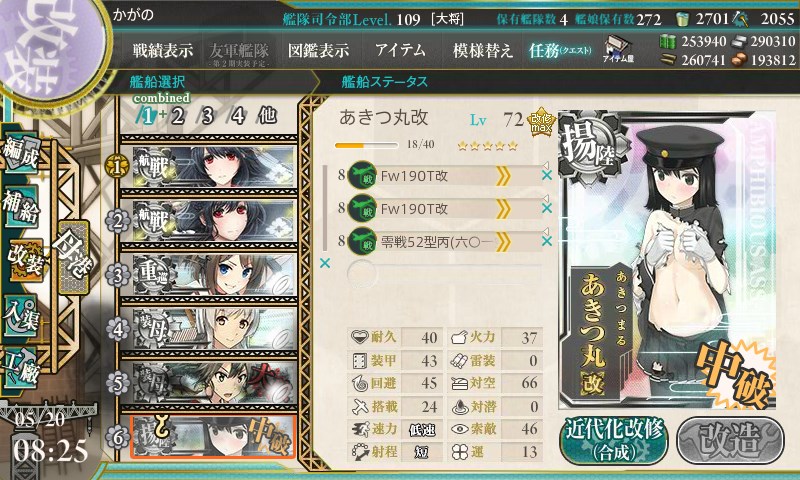Viewport: 800px width, 480px height.
Task: Click the 近代化改修 modernization button
Action: [x=614, y=440]
